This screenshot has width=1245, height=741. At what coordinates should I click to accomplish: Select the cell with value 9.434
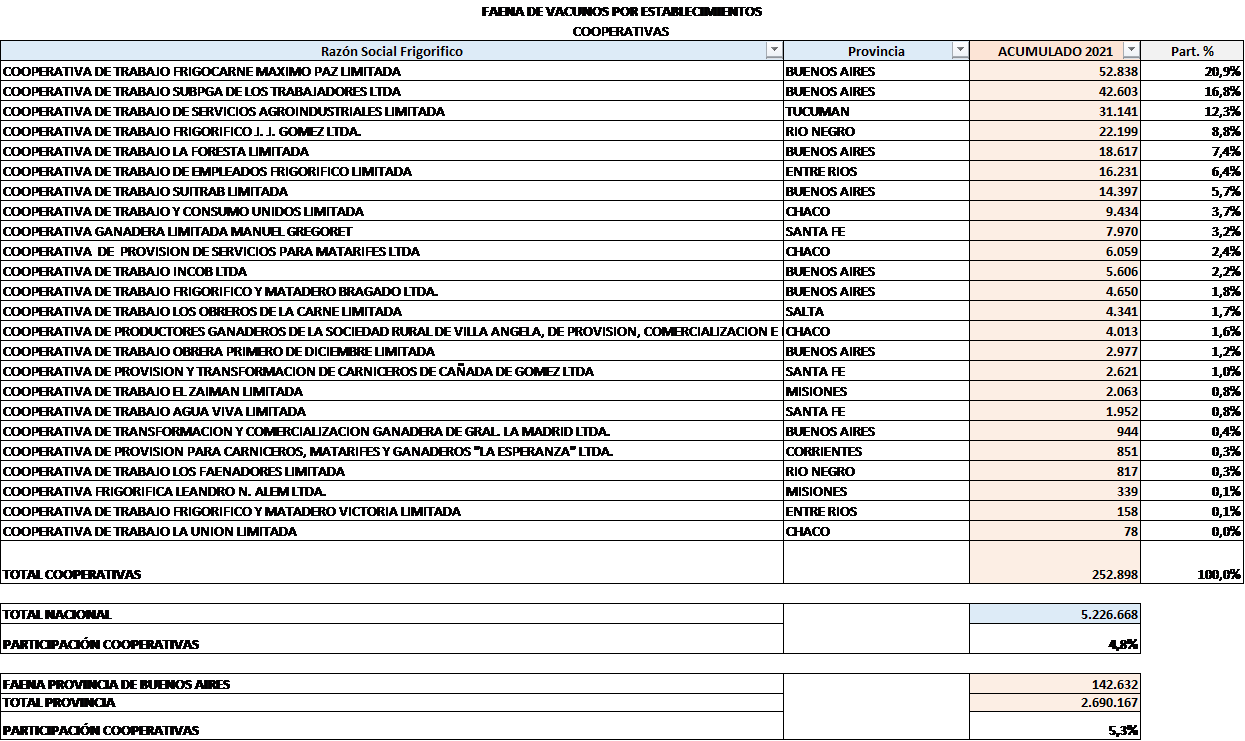tap(1055, 212)
